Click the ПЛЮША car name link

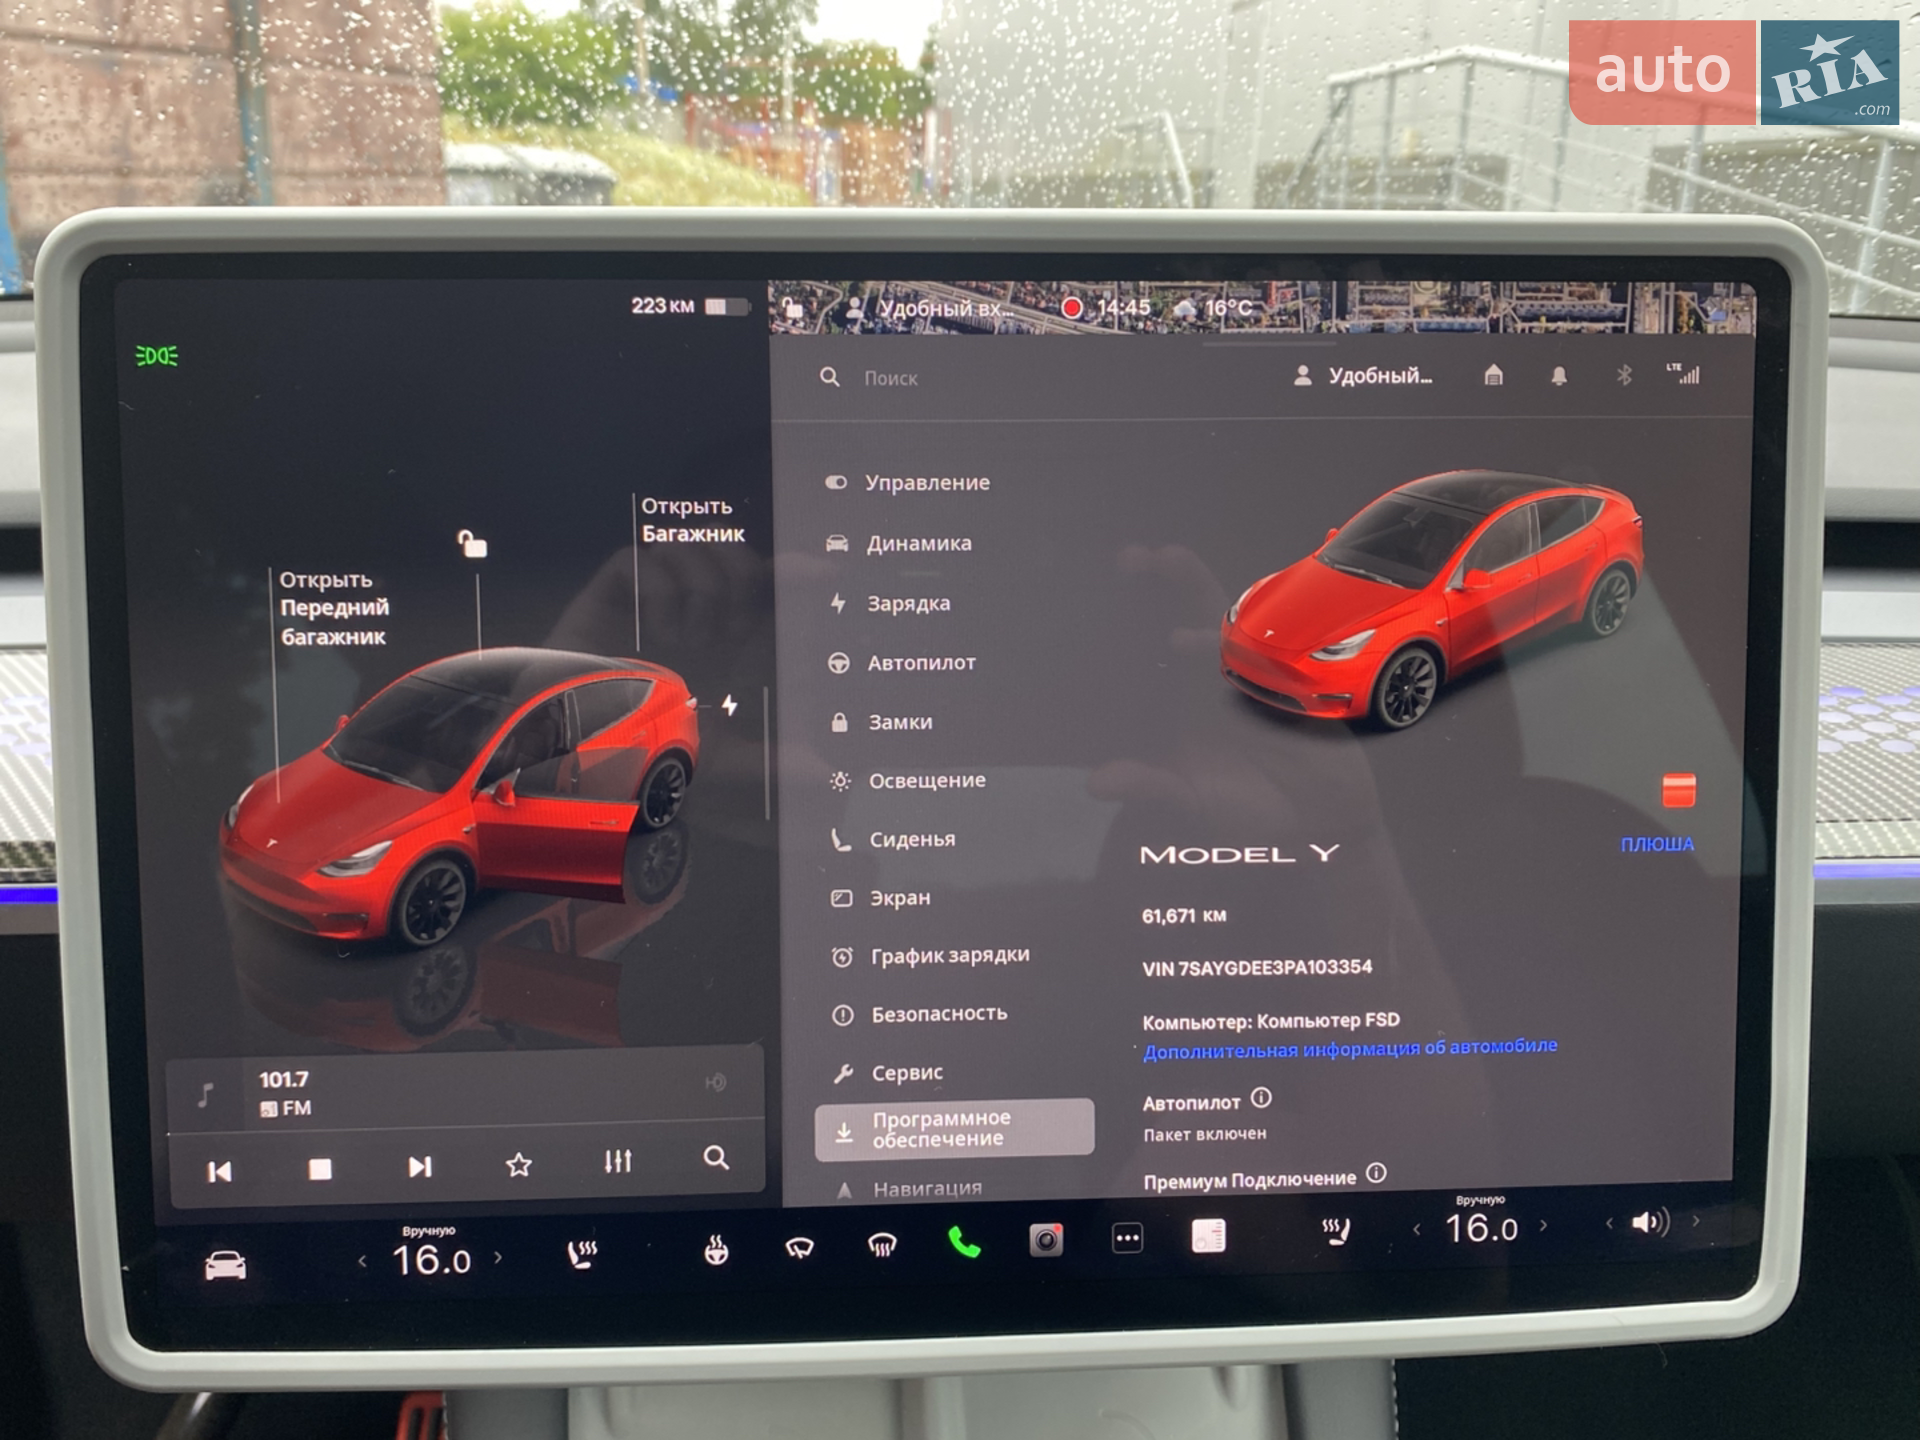tap(1657, 844)
